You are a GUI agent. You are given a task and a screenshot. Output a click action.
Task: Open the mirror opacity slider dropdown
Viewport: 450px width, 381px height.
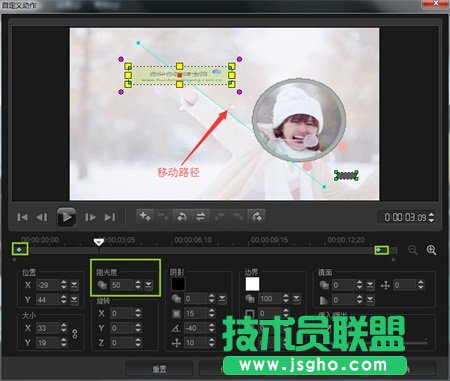[370, 285]
